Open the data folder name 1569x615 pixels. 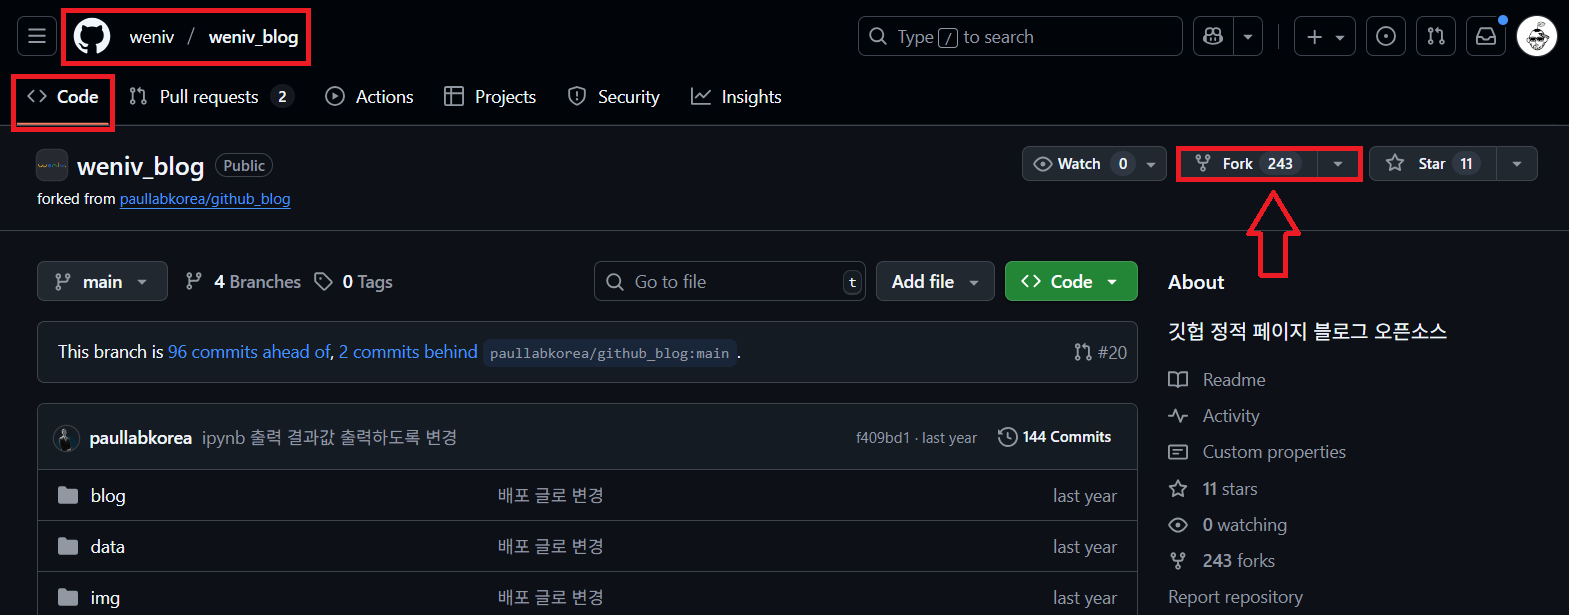[108, 547]
